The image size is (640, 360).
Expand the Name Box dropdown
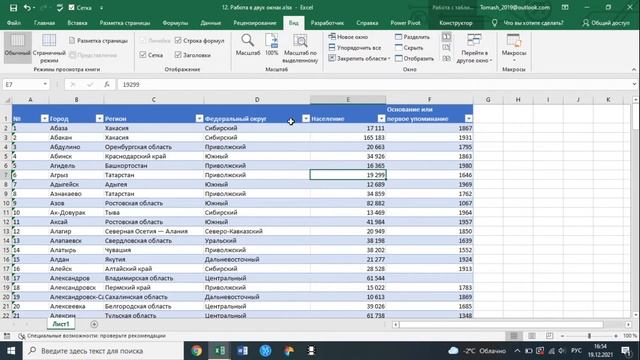pos(45,84)
